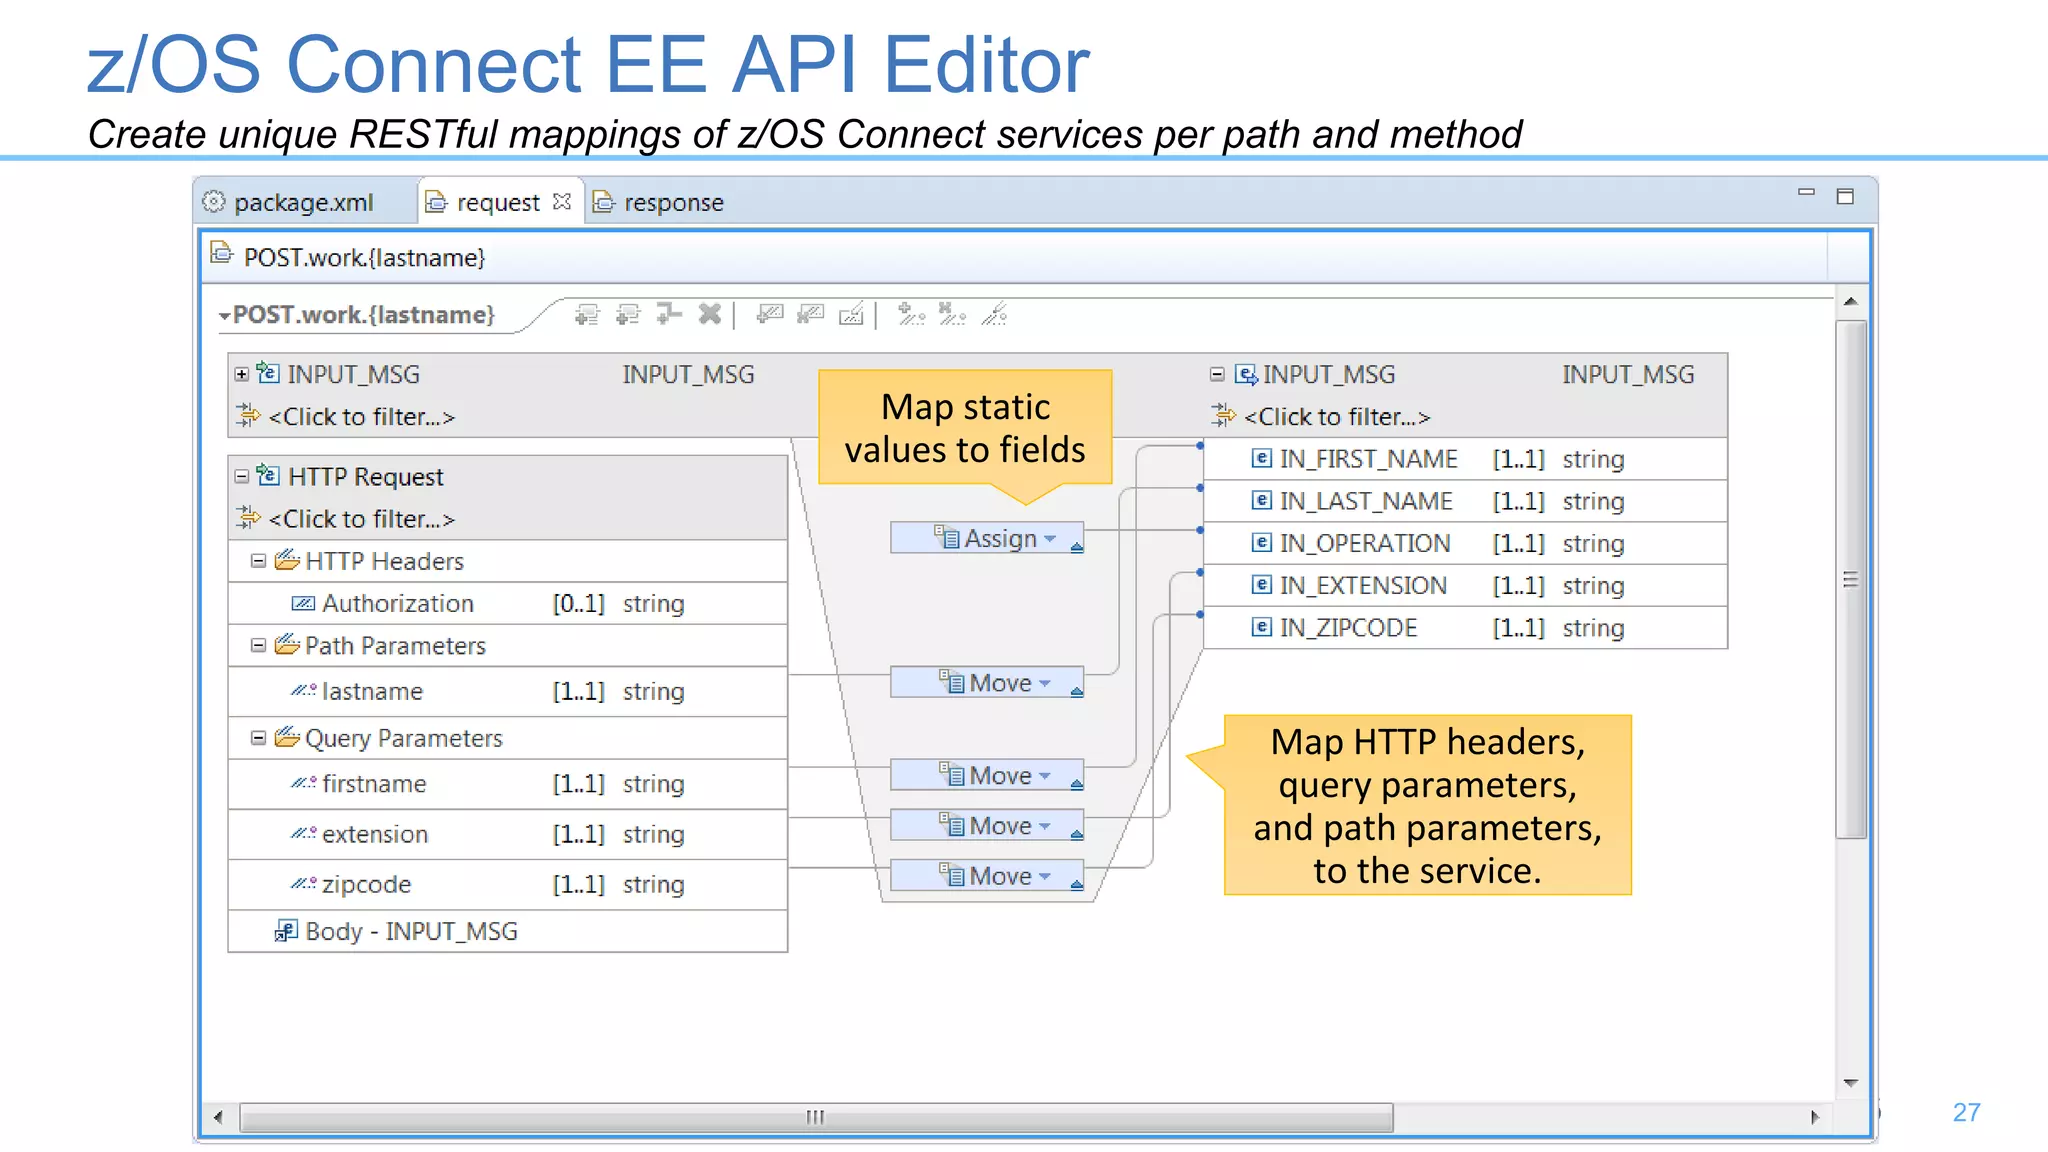Screen dimensions: 2048x1152
Task: Click the Authorization header icon
Action: pyautogui.click(x=303, y=603)
